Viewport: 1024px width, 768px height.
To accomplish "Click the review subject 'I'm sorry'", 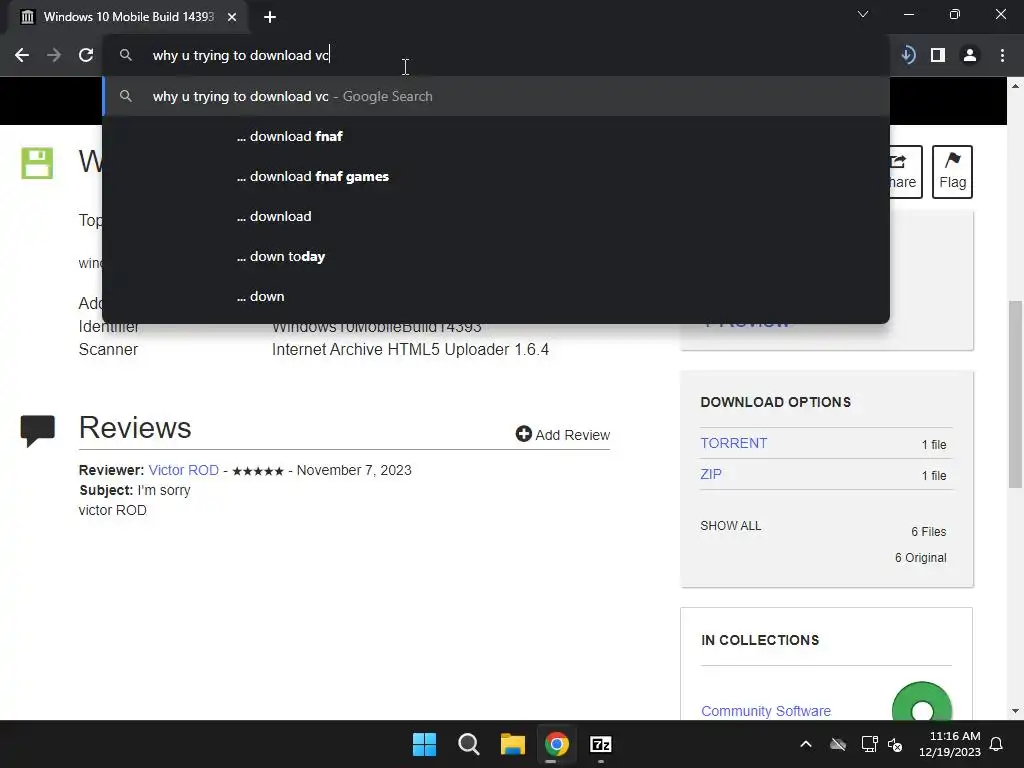I will coord(164,490).
